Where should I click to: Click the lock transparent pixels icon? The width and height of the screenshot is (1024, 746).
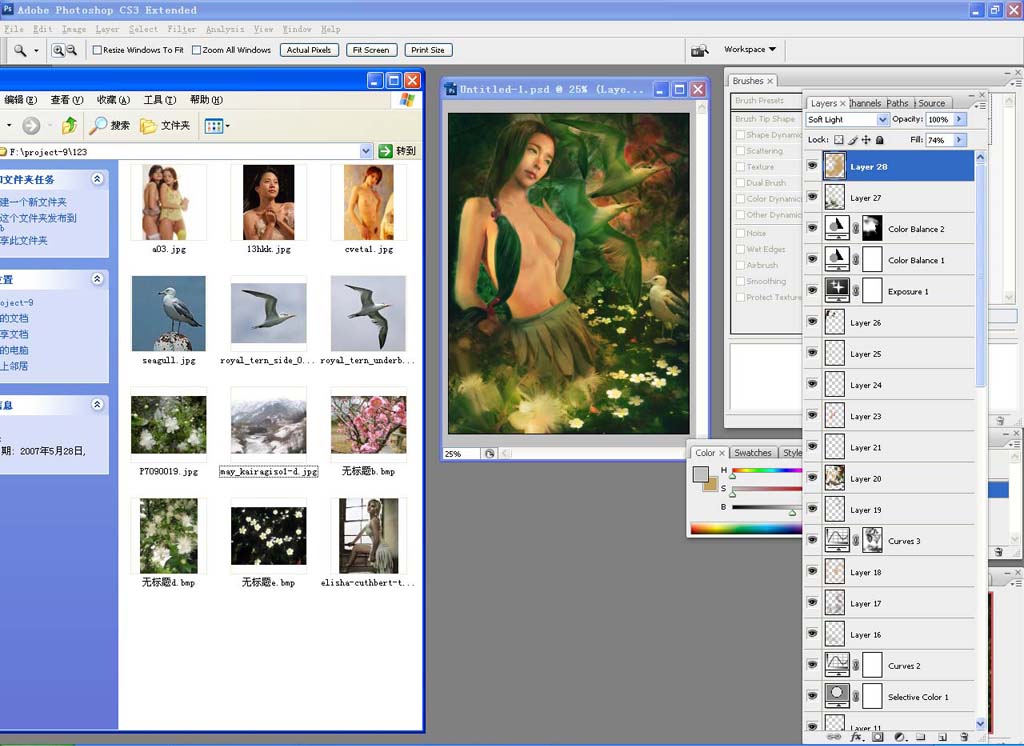(x=839, y=140)
